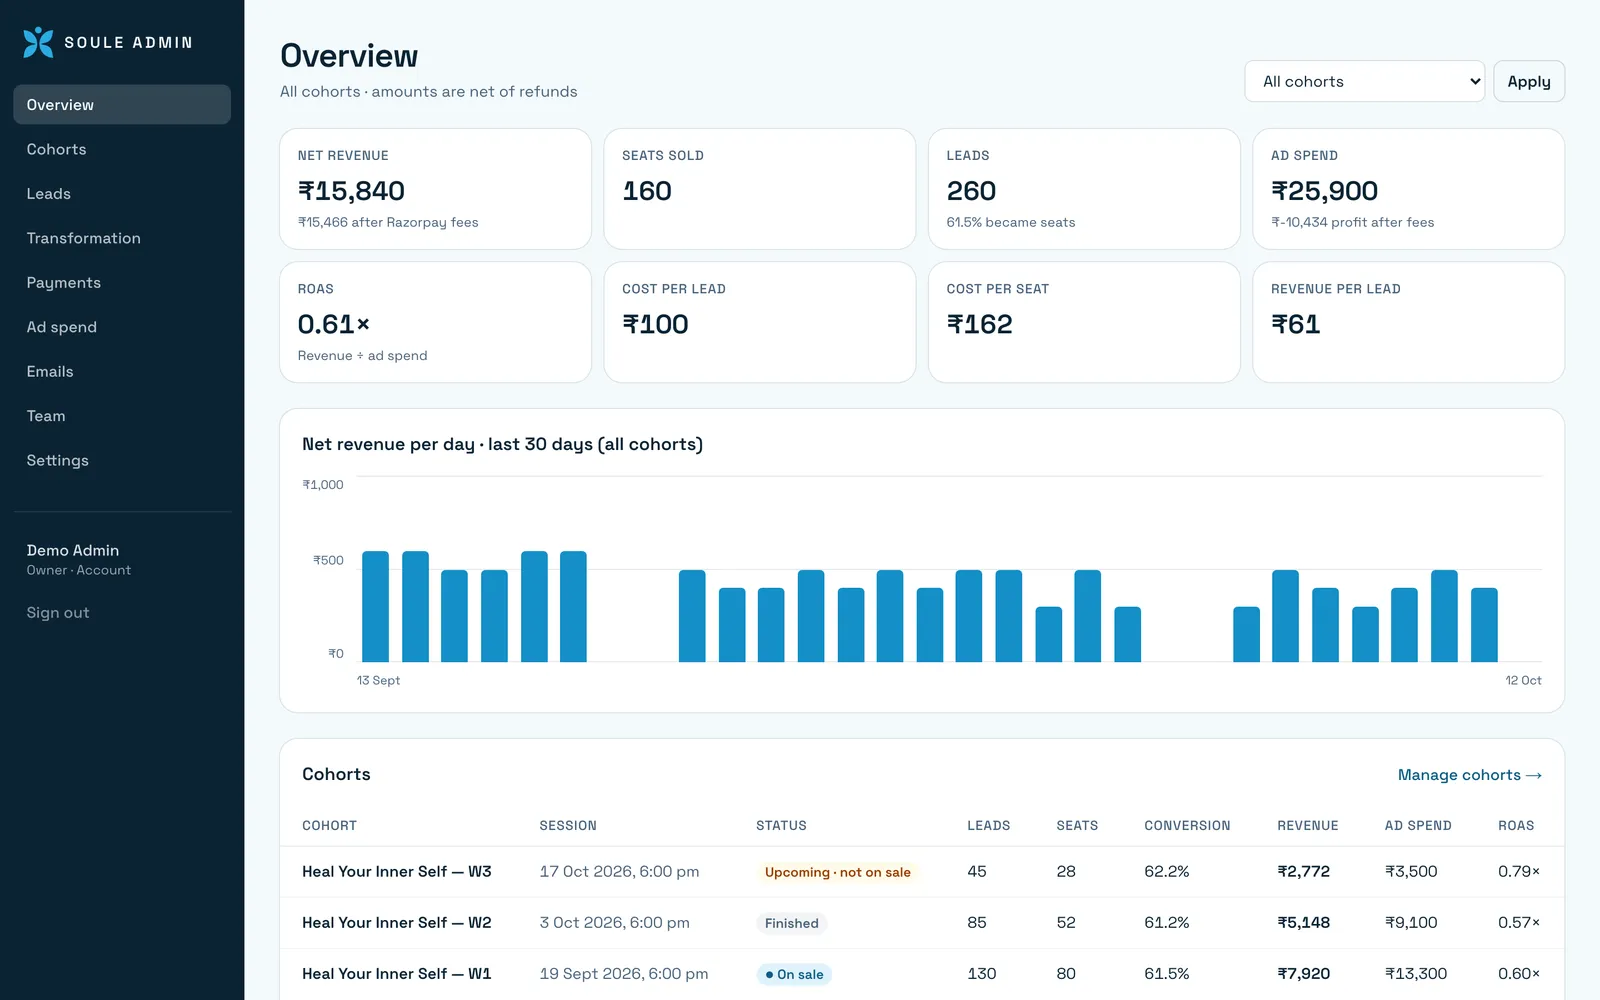1600x1000 pixels.
Task: Click the 17 Oct 2026, 6:00 pm session
Action: coord(619,872)
